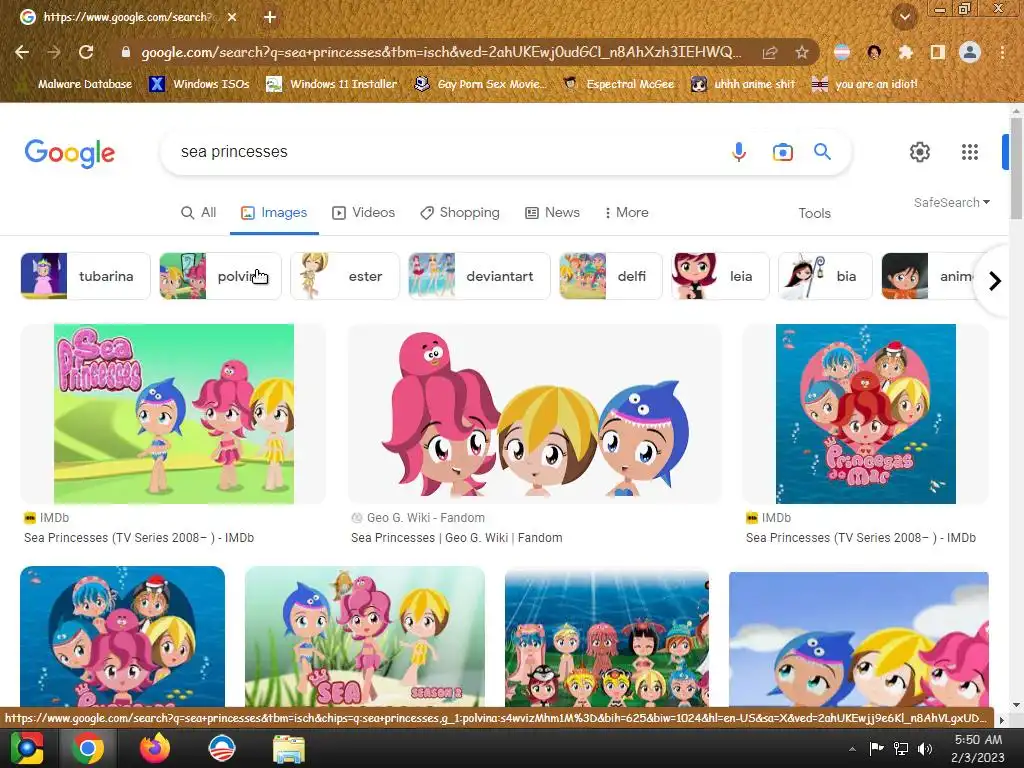Filter images by the delfi chip
The width and height of the screenshot is (1024, 768).
click(611, 276)
